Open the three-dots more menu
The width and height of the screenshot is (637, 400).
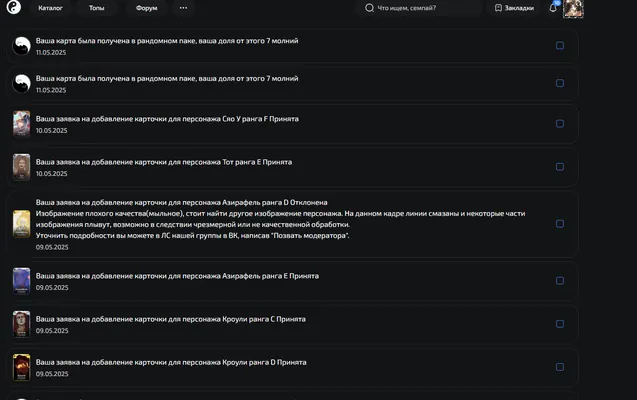click(x=183, y=8)
